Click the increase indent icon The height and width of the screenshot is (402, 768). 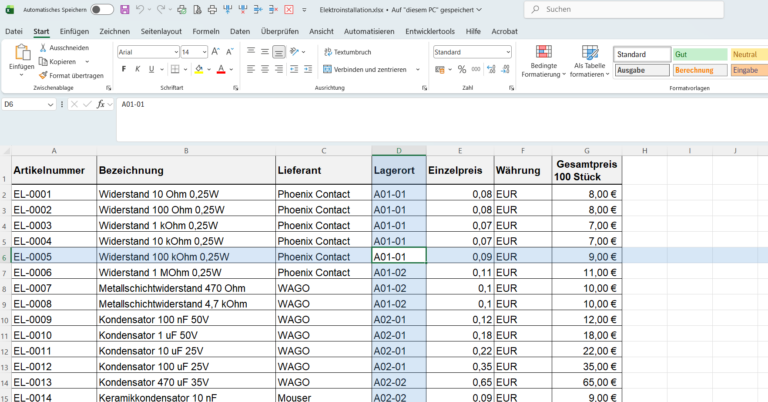(x=308, y=69)
